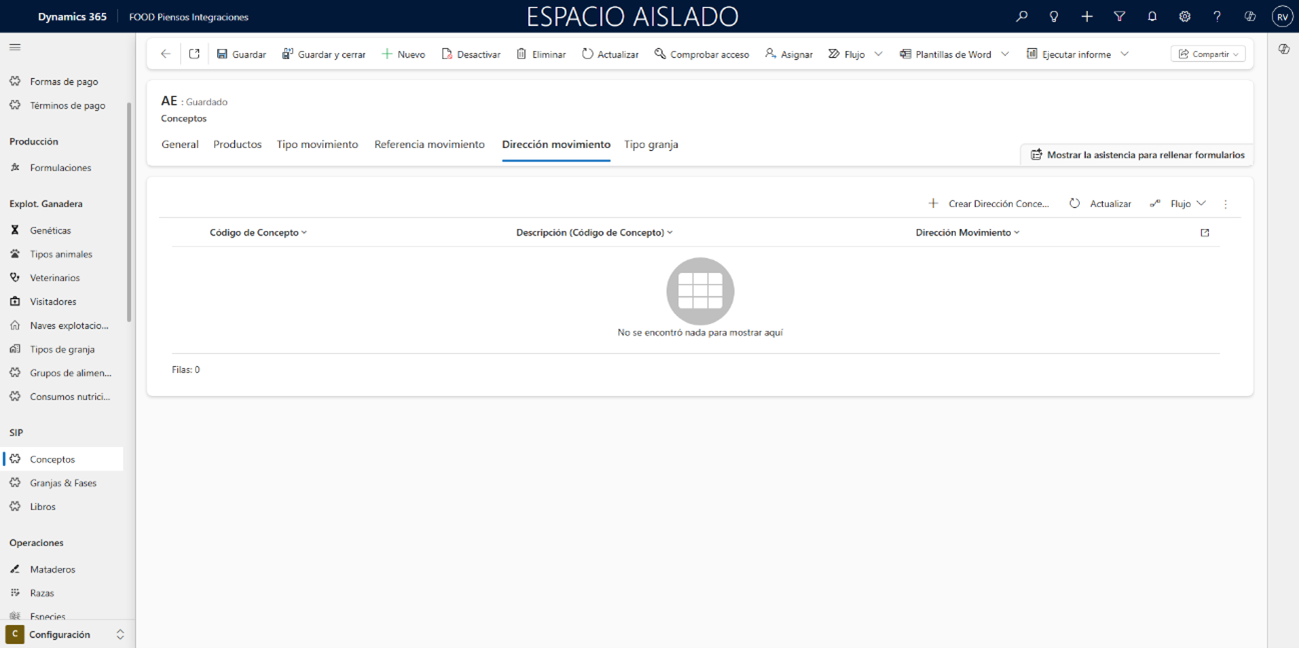The height and width of the screenshot is (648, 1299).
Task: Click Guardar y cerrar button
Action: [x=324, y=54]
